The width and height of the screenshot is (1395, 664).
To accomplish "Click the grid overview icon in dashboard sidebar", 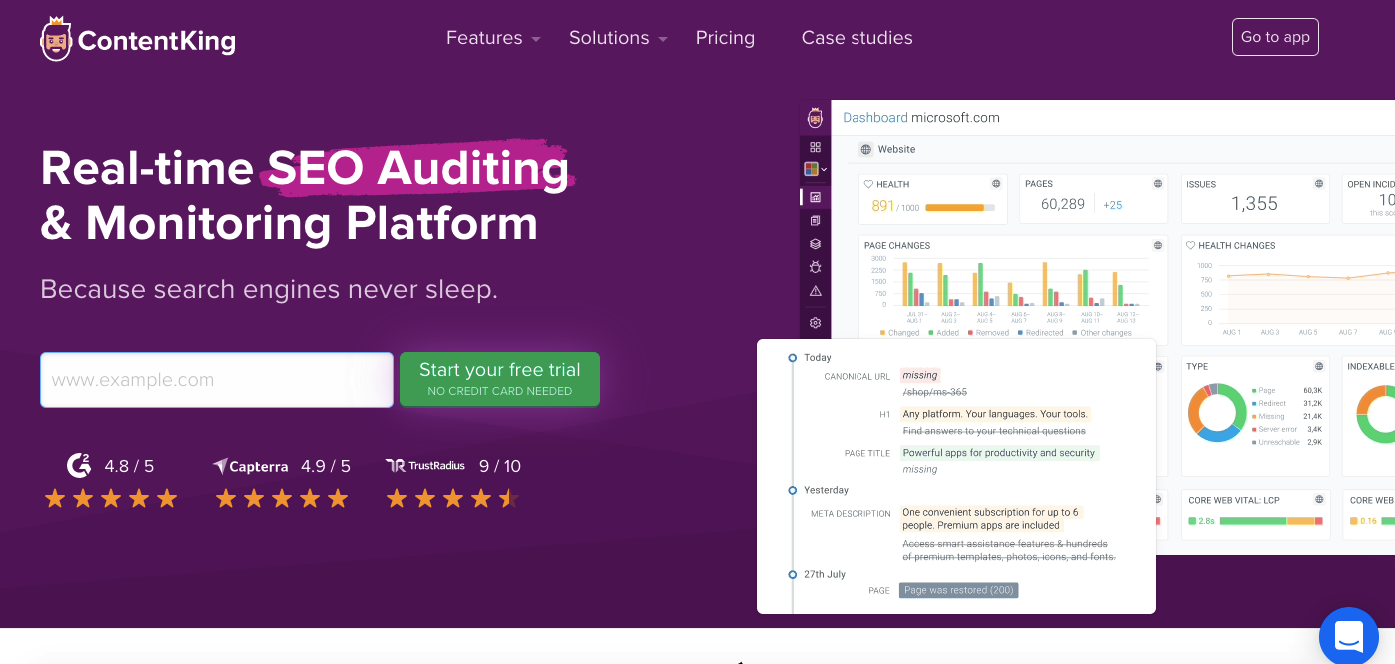I will click(x=815, y=147).
